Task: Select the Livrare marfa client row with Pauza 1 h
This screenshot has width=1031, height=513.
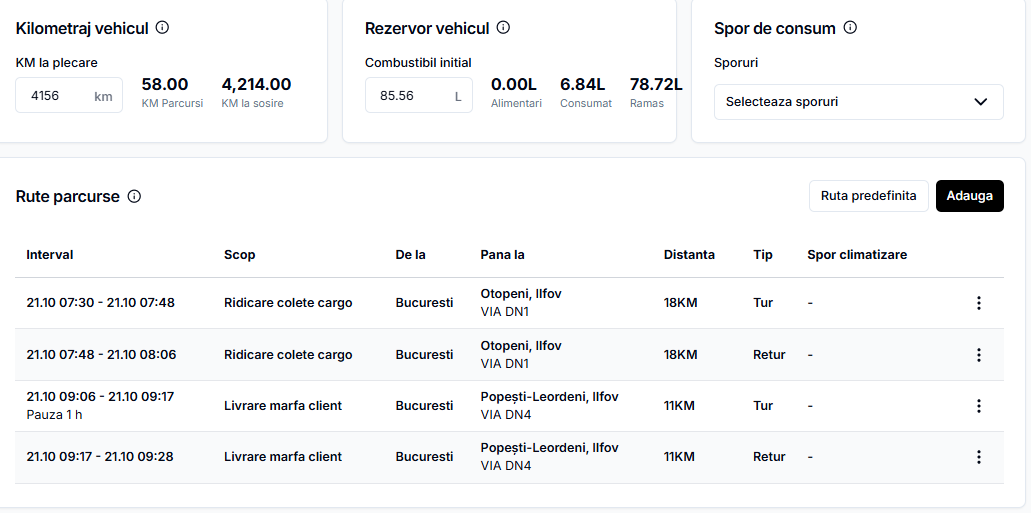Action: (510, 406)
